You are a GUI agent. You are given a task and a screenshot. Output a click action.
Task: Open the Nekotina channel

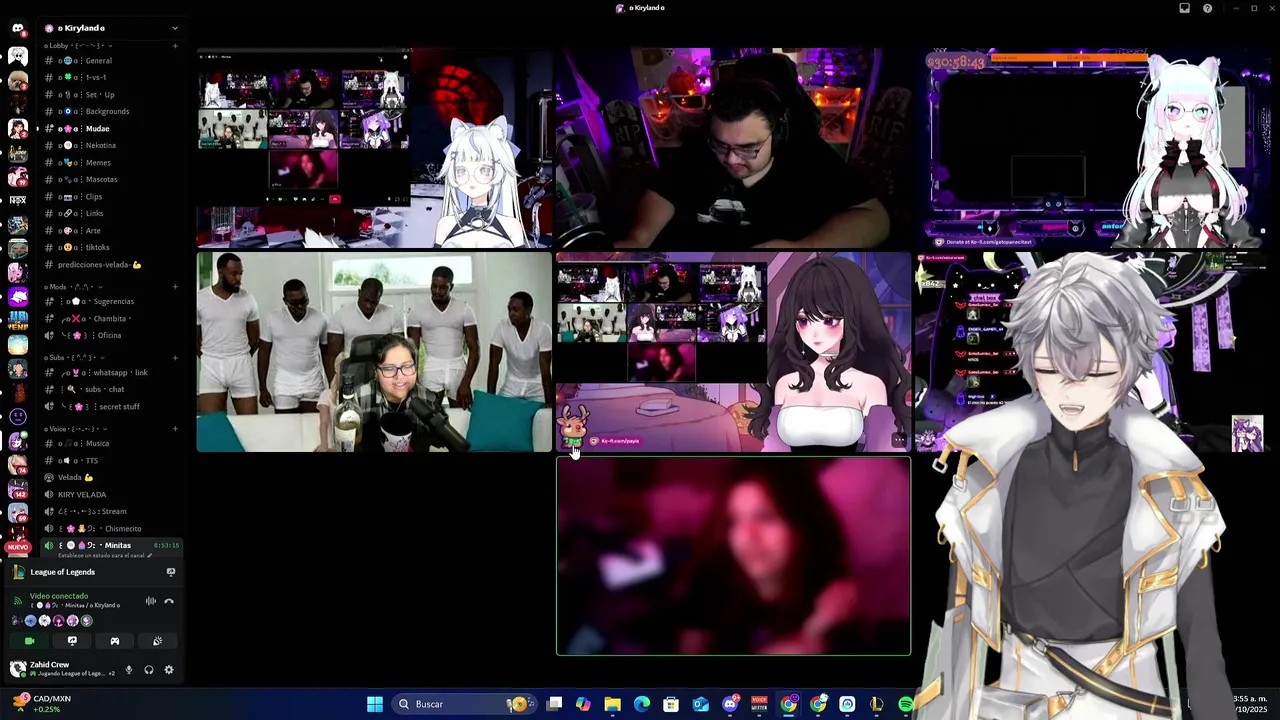pos(111,146)
